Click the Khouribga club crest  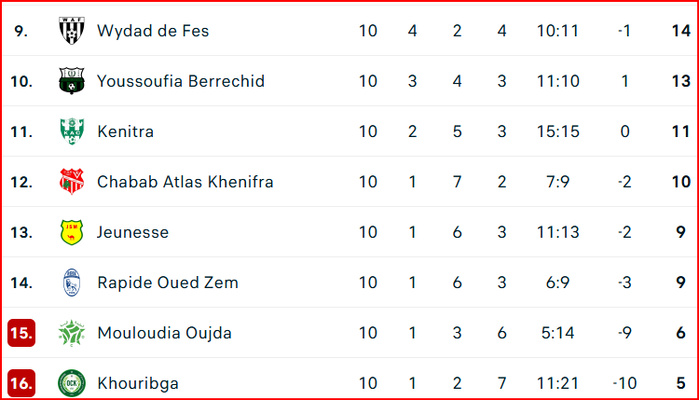point(71,383)
